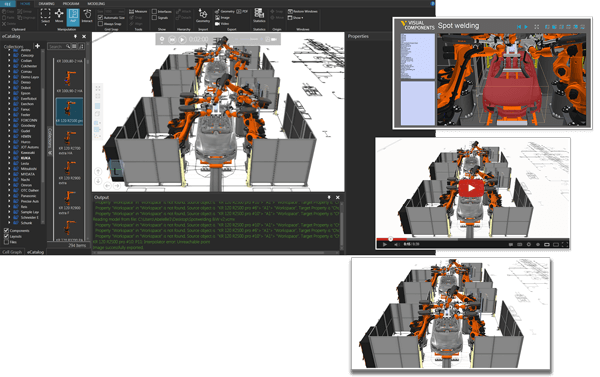Switch to the PROGRAM ribbon tab
The width and height of the screenshot is (600, 377).
(71, 3)
